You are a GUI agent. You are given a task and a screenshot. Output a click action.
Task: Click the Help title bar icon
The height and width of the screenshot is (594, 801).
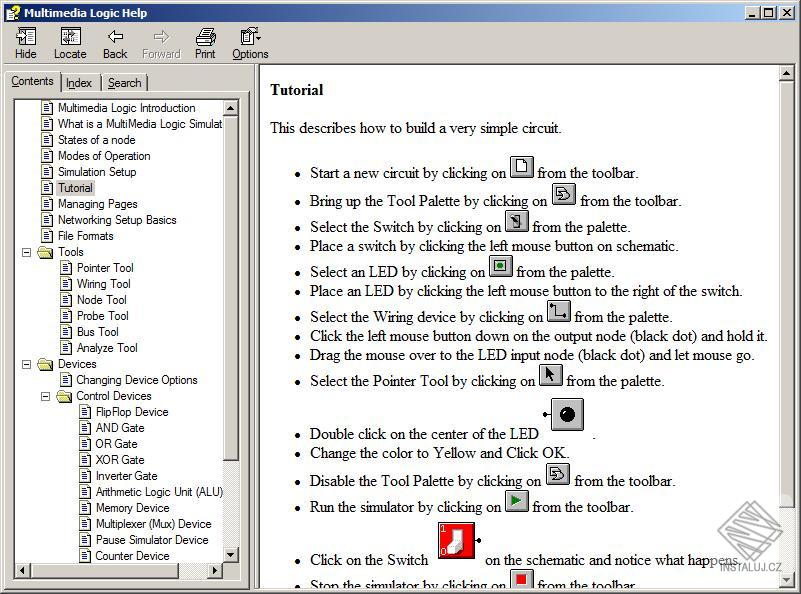coord(12,13)
